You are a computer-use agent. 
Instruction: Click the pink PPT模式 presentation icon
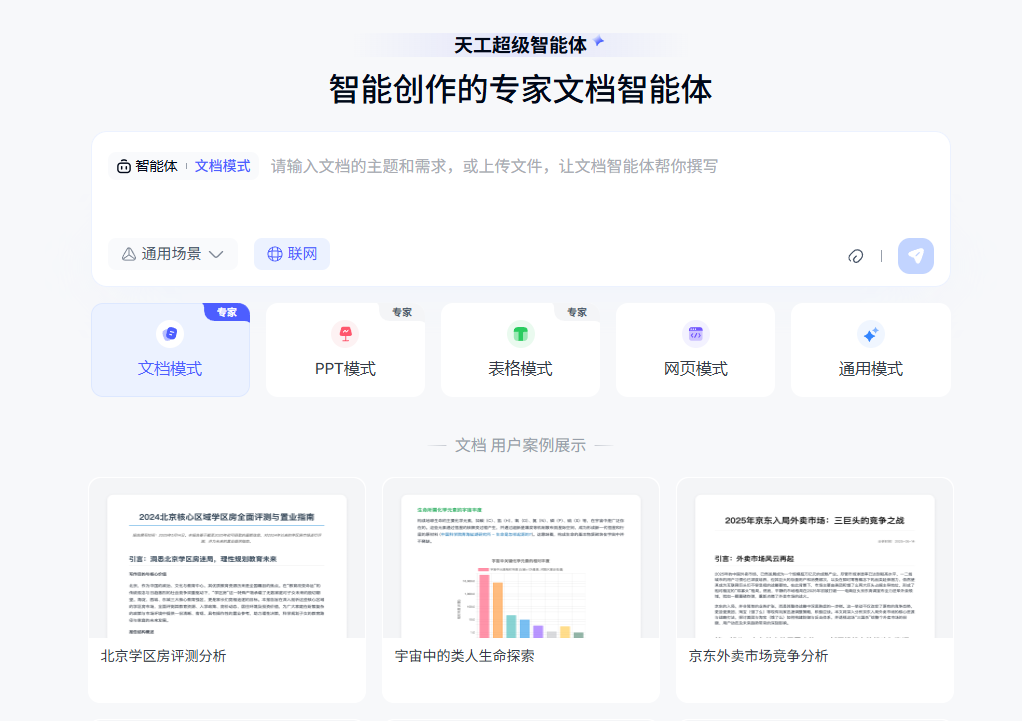coord(345,331)
